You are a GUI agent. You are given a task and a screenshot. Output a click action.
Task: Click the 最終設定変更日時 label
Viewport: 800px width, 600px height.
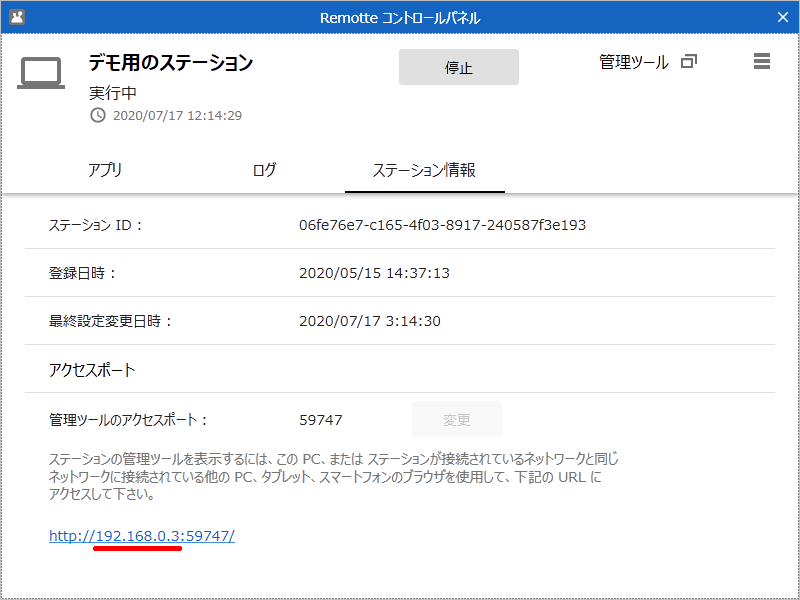coord(111,321)
